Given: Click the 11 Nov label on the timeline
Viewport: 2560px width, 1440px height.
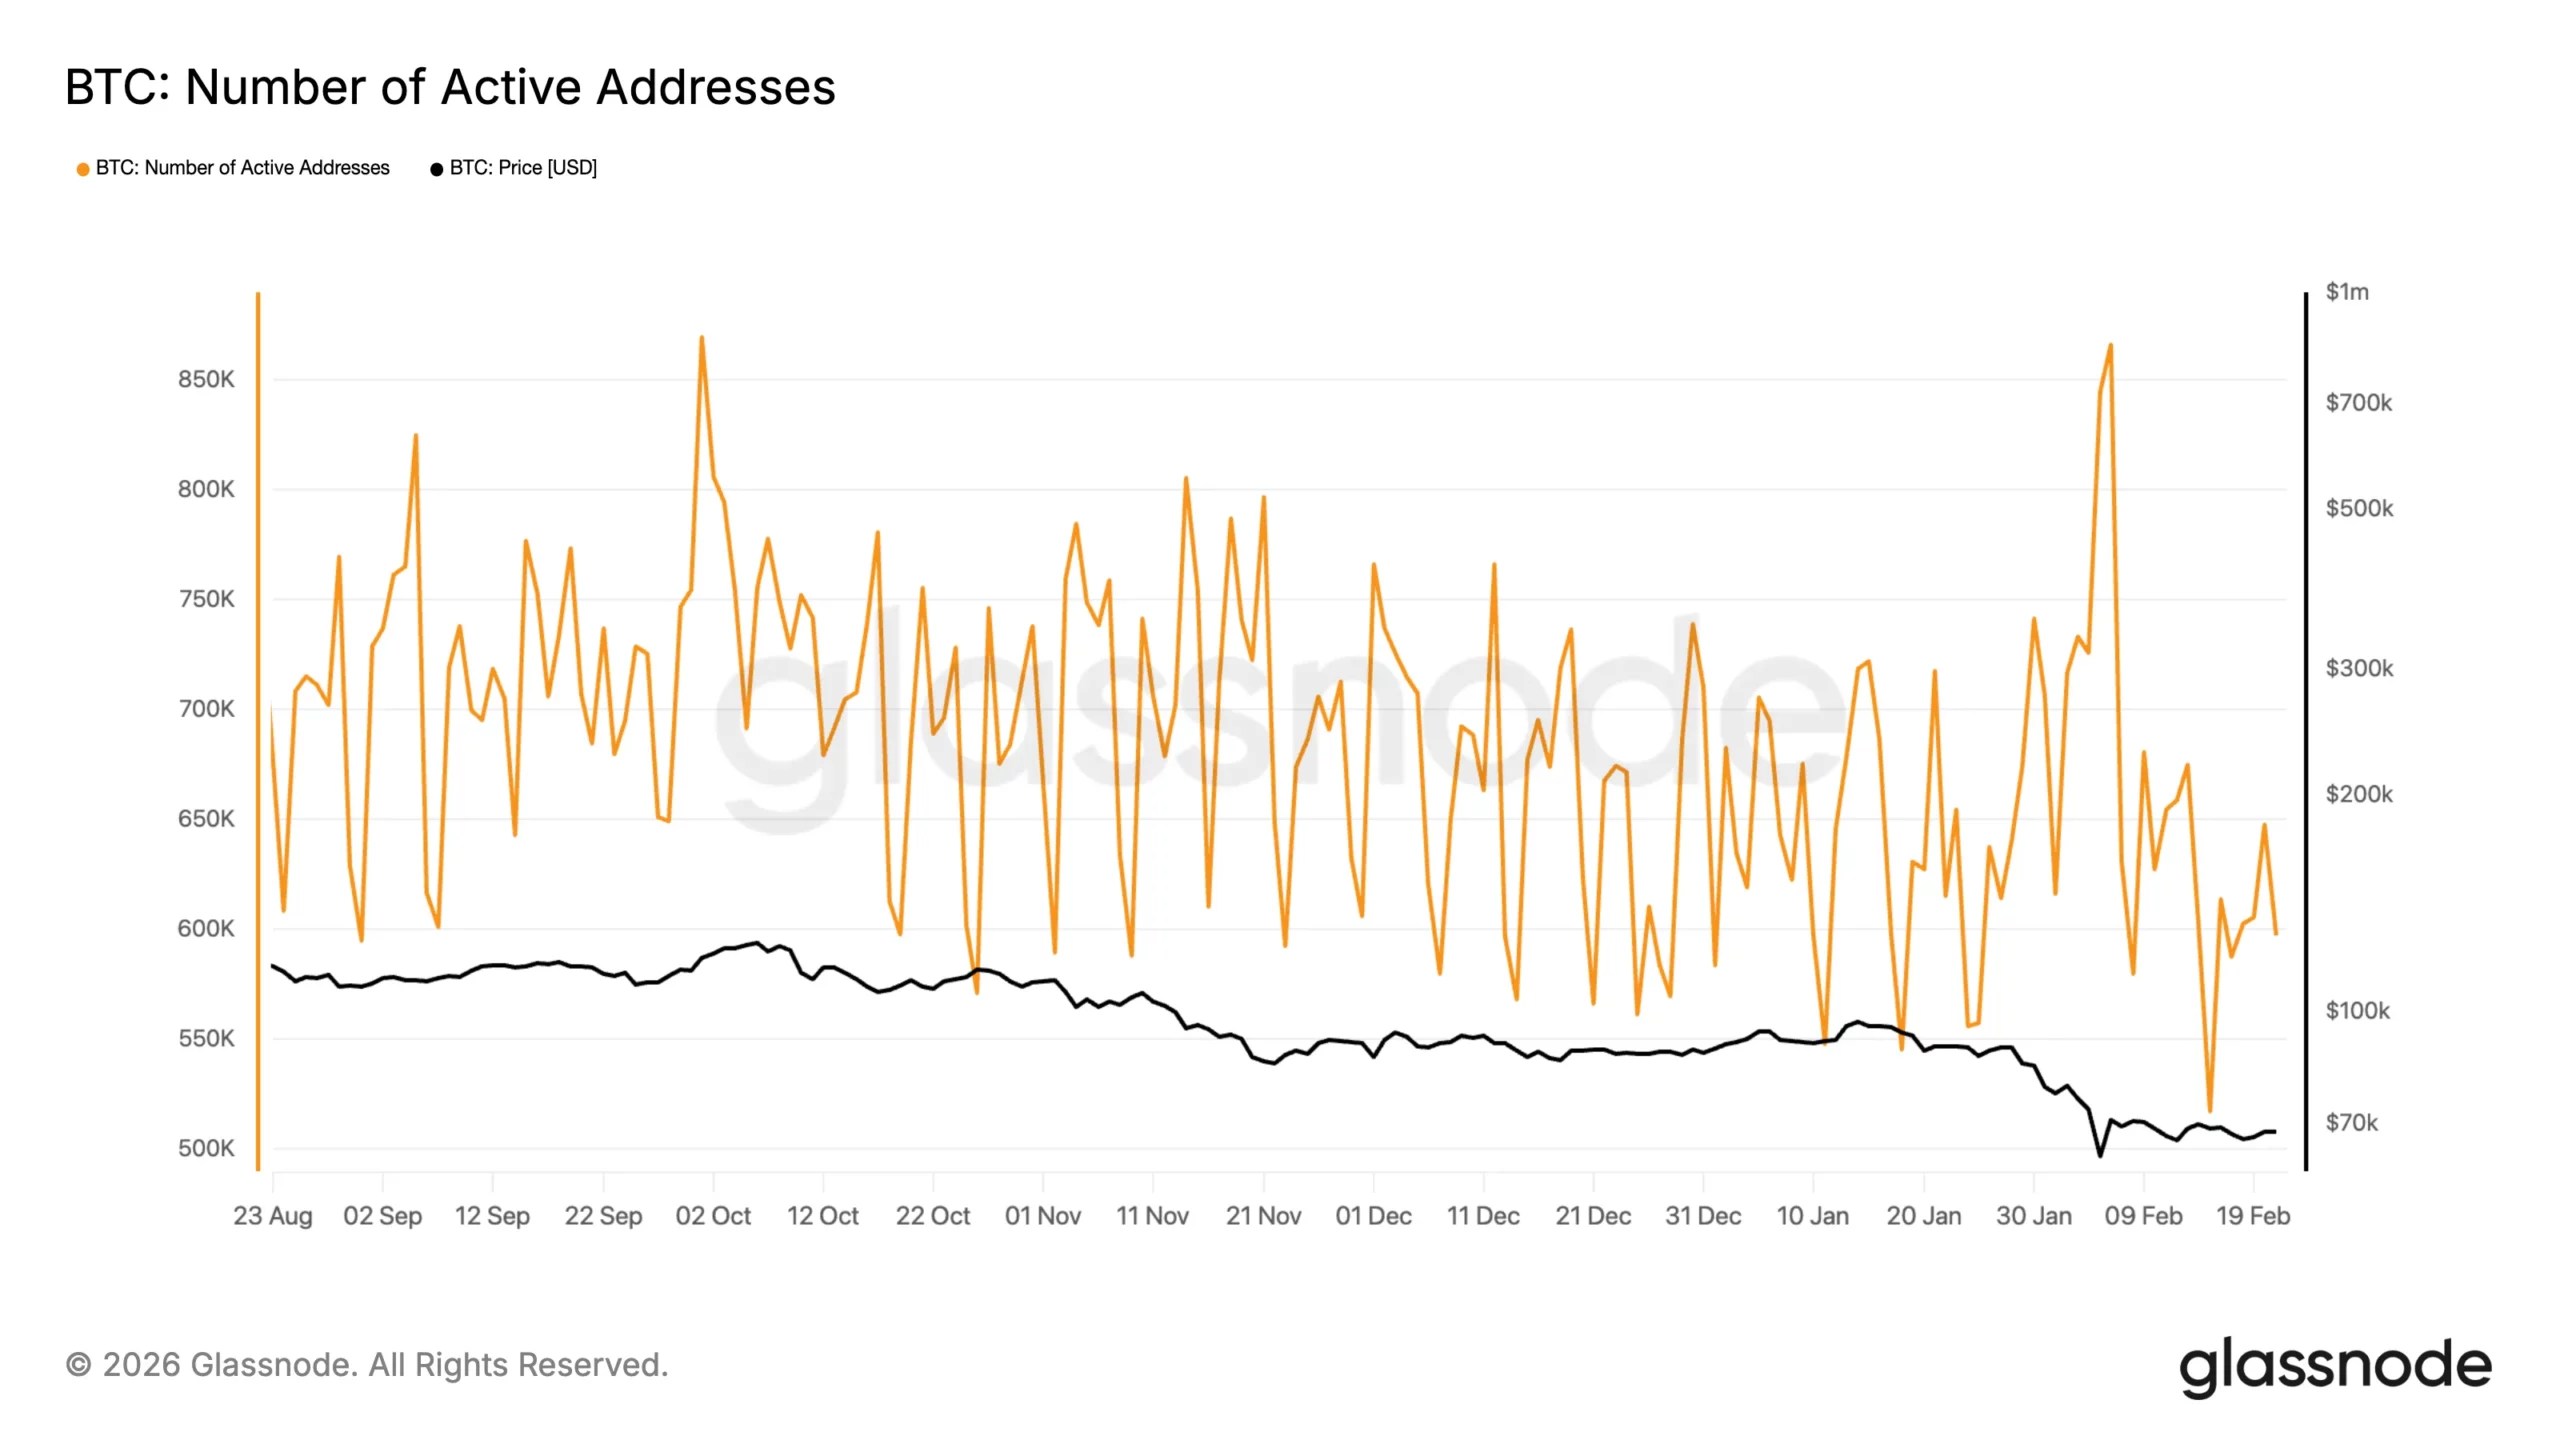Looking at the screenshot, I should click(1152, 1215).
